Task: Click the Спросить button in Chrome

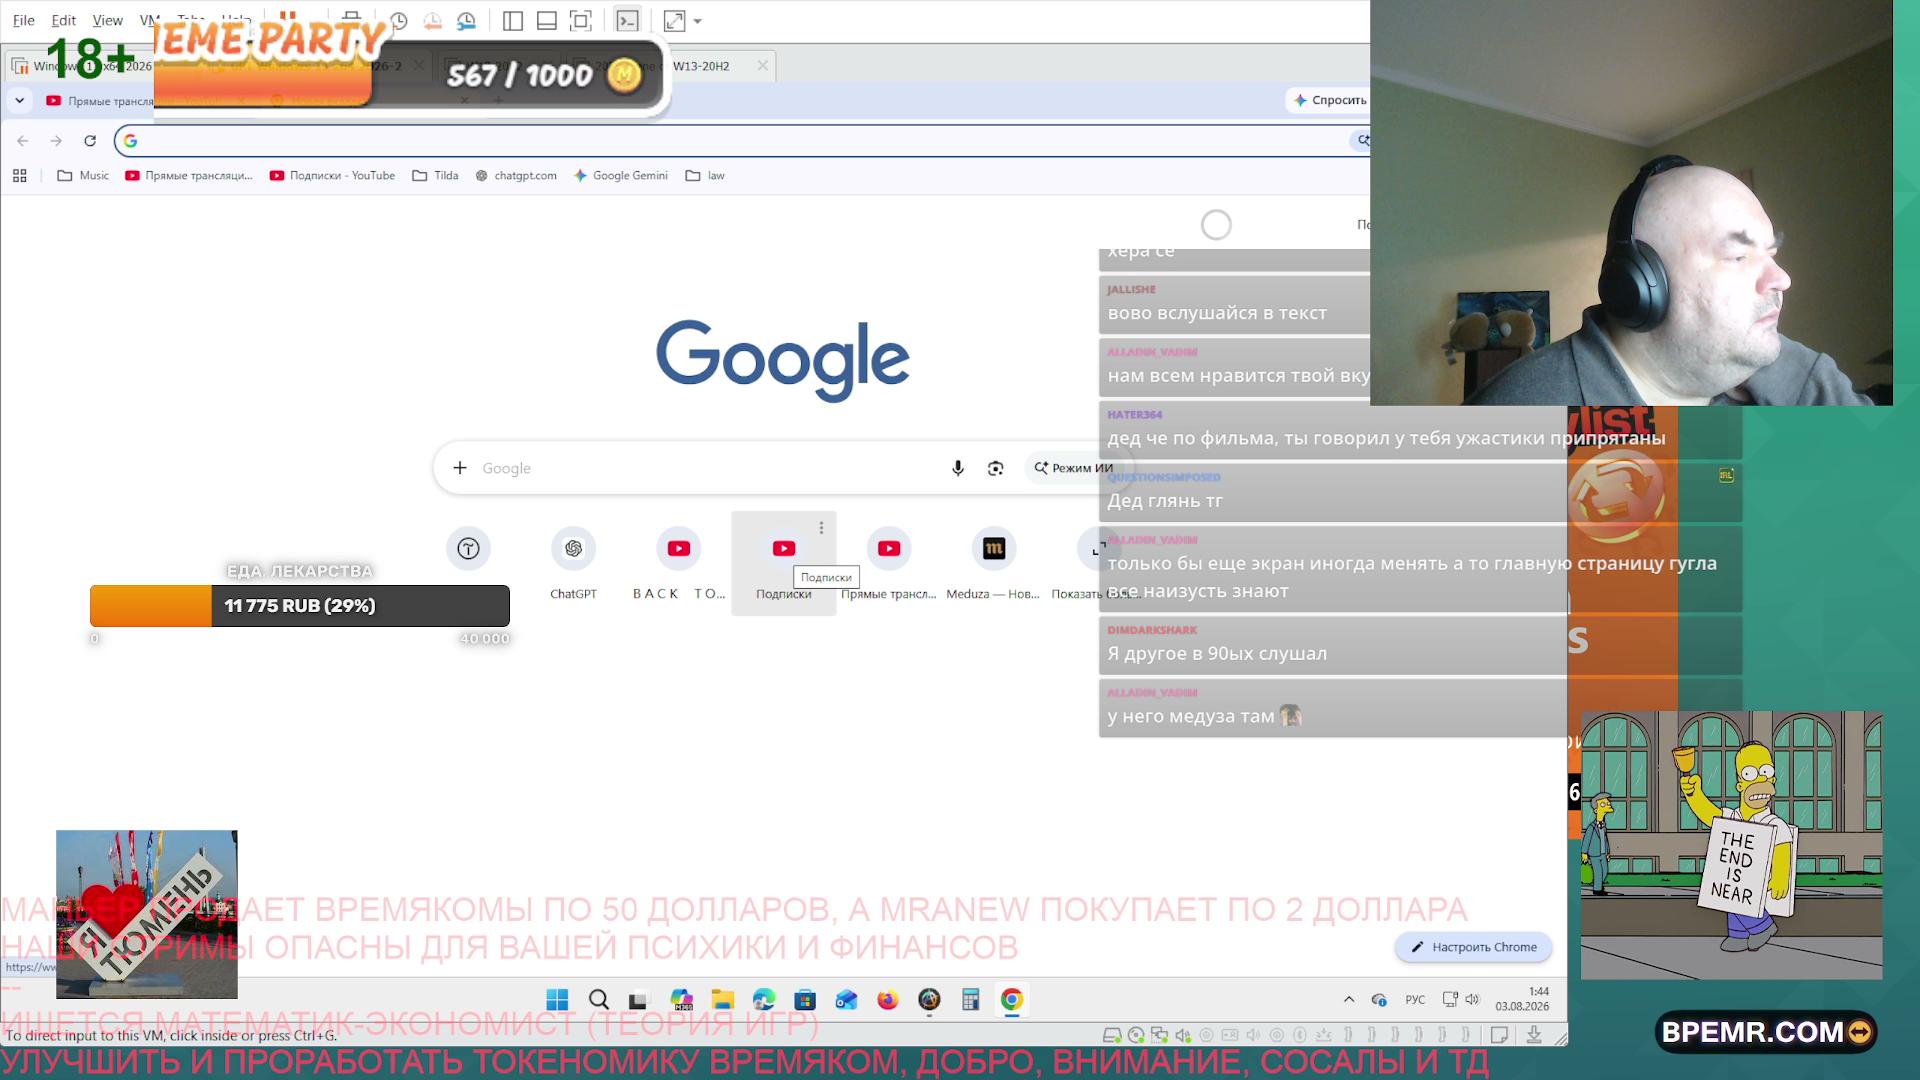Action: [x=1329, y=100]
